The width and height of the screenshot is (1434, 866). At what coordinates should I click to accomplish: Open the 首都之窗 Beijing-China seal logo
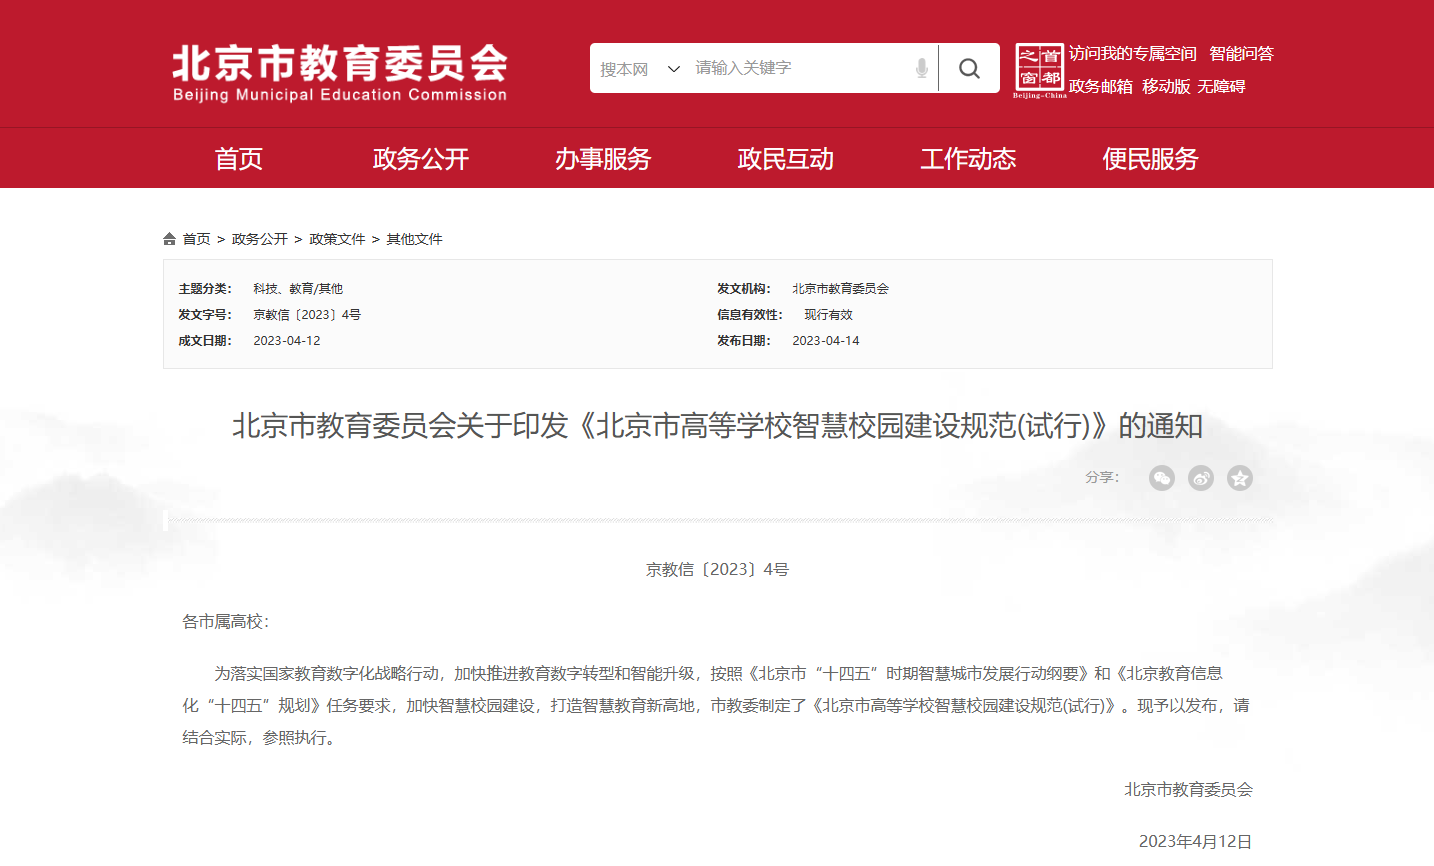click(1040, 68)
